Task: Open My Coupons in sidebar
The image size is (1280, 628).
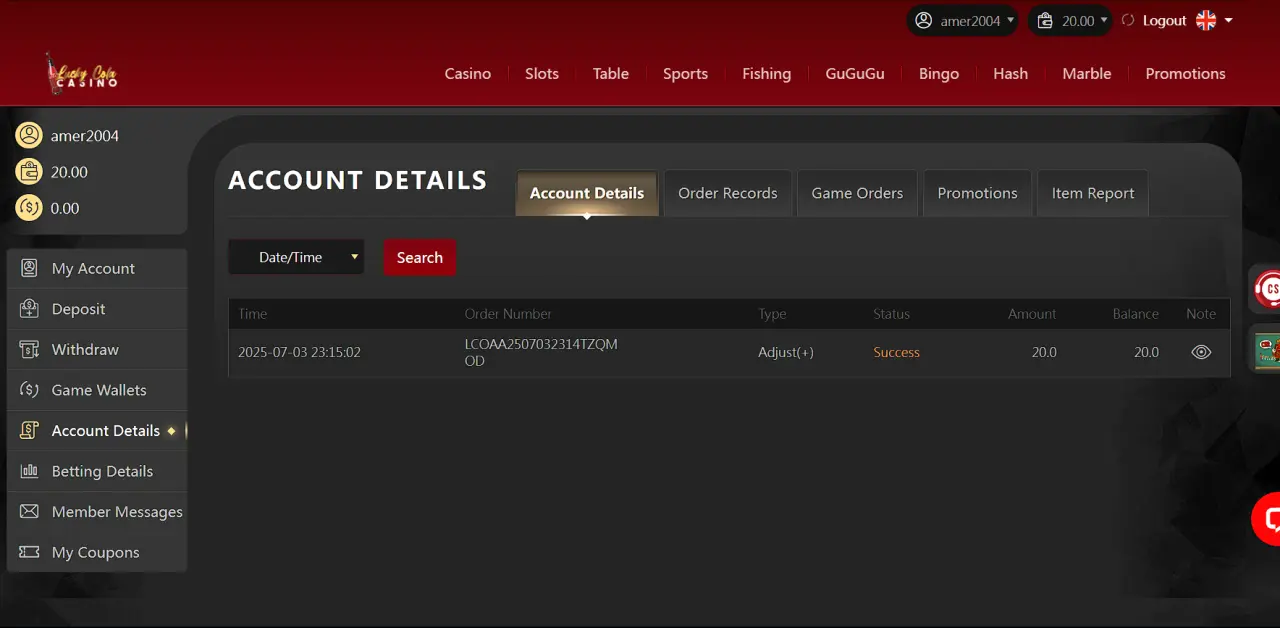Action: [97, 552]
